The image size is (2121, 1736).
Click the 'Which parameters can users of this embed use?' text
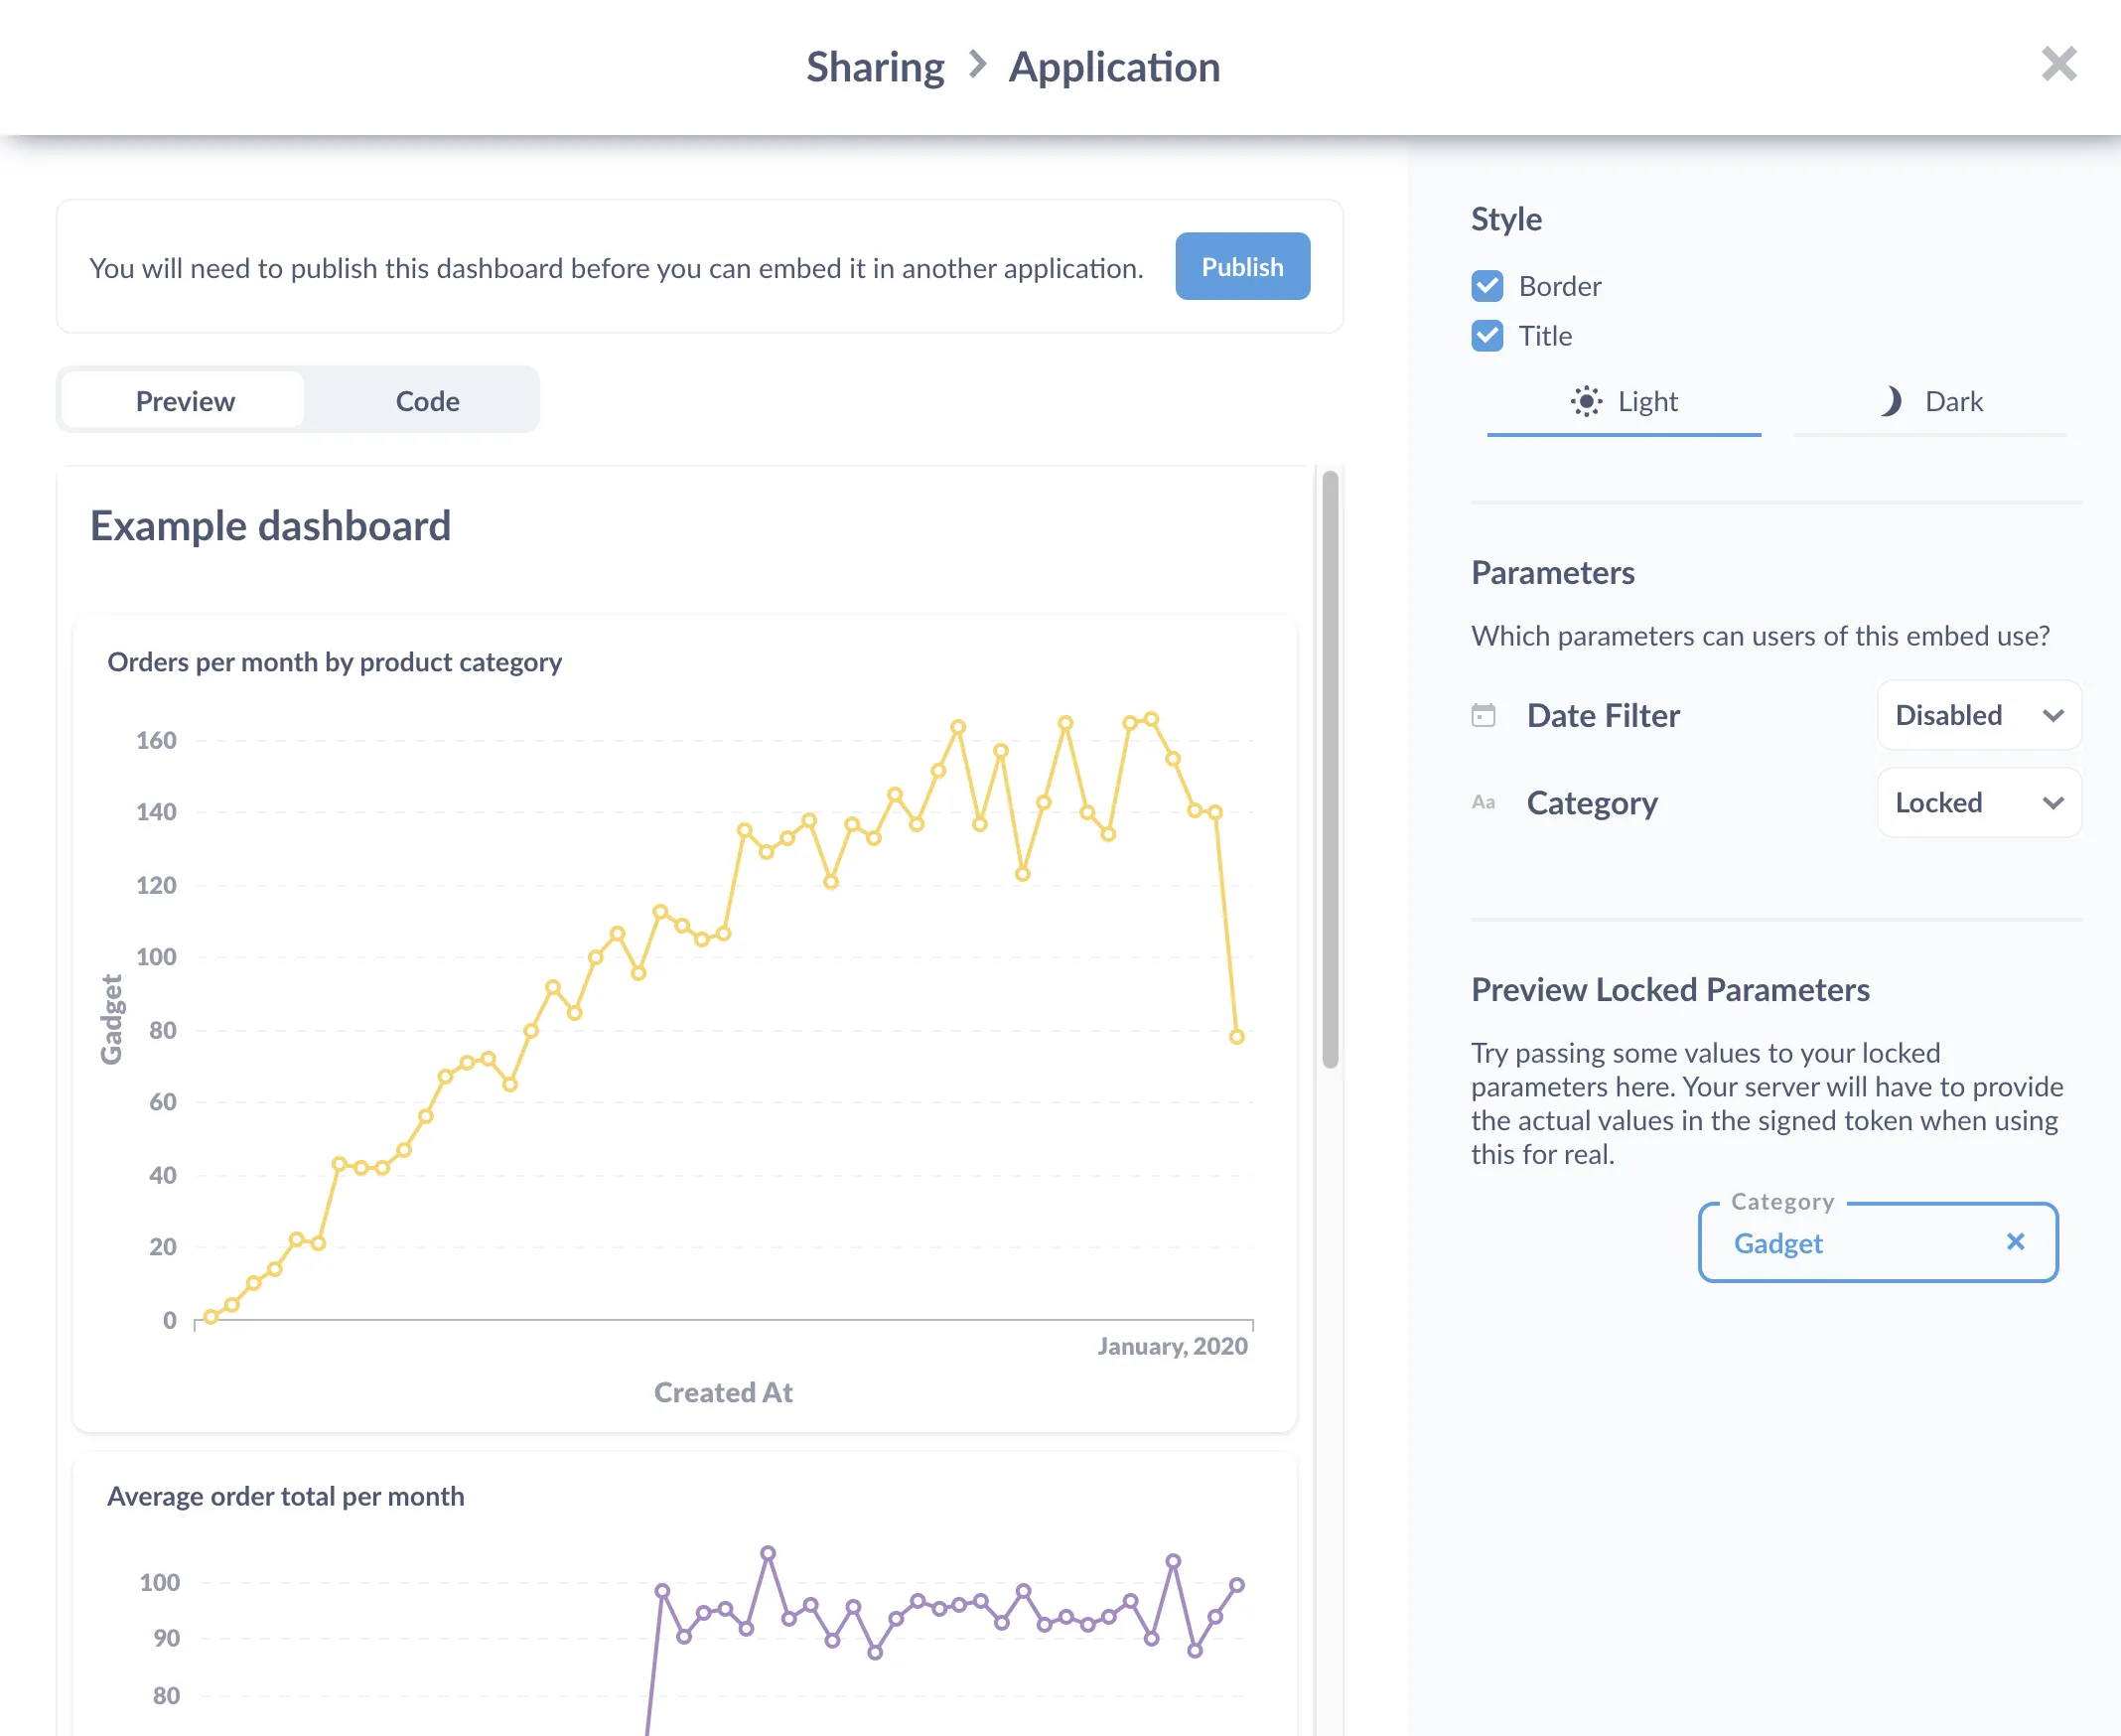click(1760, 636)
